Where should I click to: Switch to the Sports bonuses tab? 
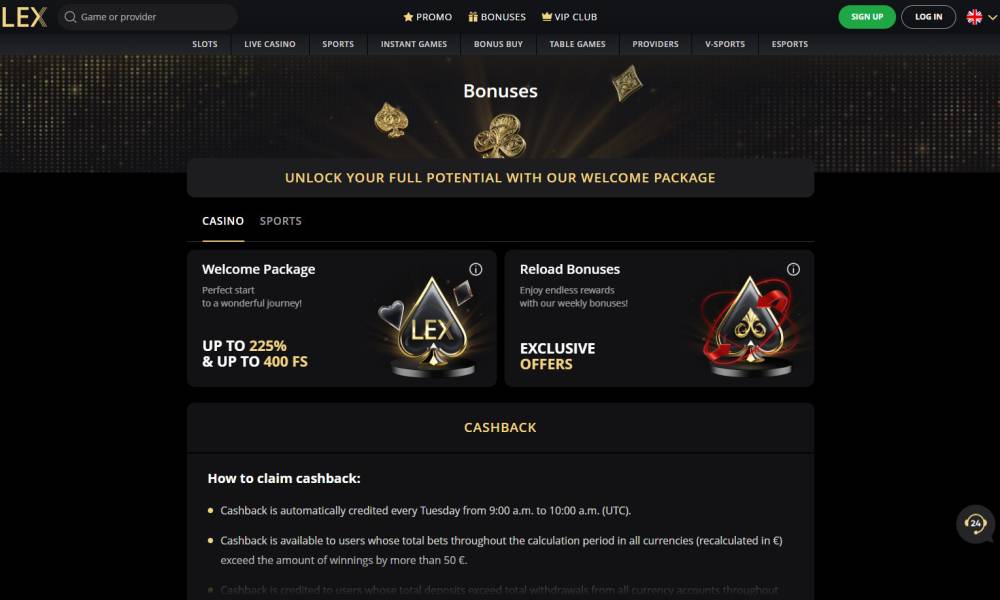(x=280, y=221)
